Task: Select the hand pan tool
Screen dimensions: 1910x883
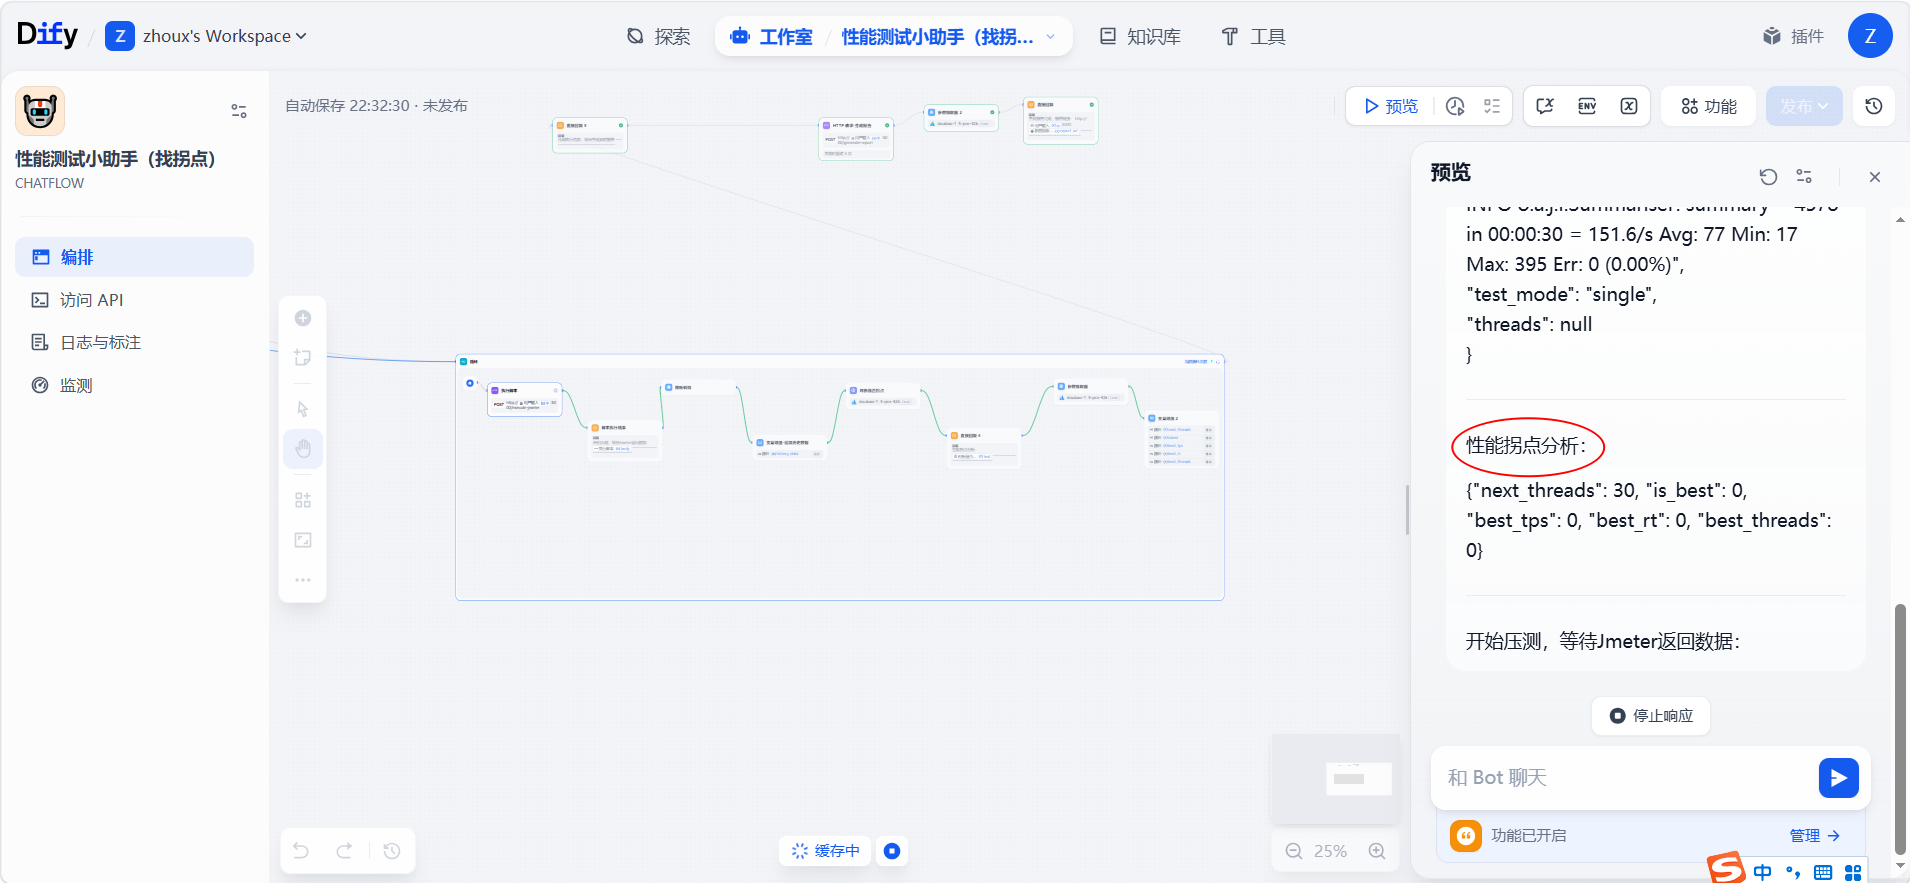Action: 303,449
